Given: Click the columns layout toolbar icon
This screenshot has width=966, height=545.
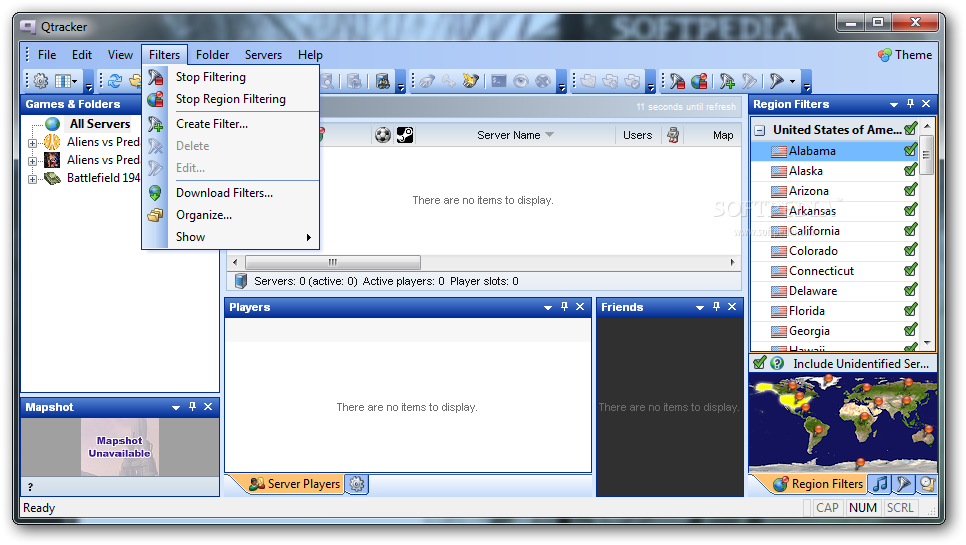Looking at the screenshot, I should pyautogui.click(x=65, y=81).
